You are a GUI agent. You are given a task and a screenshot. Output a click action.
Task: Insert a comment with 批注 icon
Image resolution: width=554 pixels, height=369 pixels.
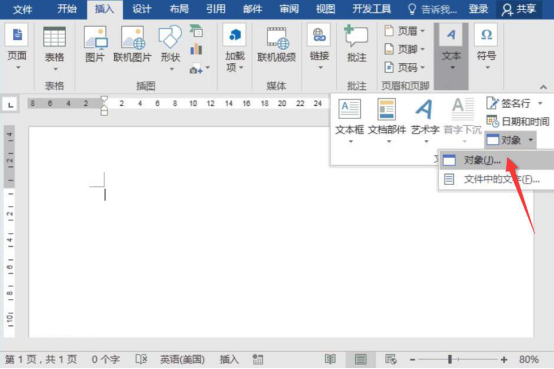[x=356, y=44]
